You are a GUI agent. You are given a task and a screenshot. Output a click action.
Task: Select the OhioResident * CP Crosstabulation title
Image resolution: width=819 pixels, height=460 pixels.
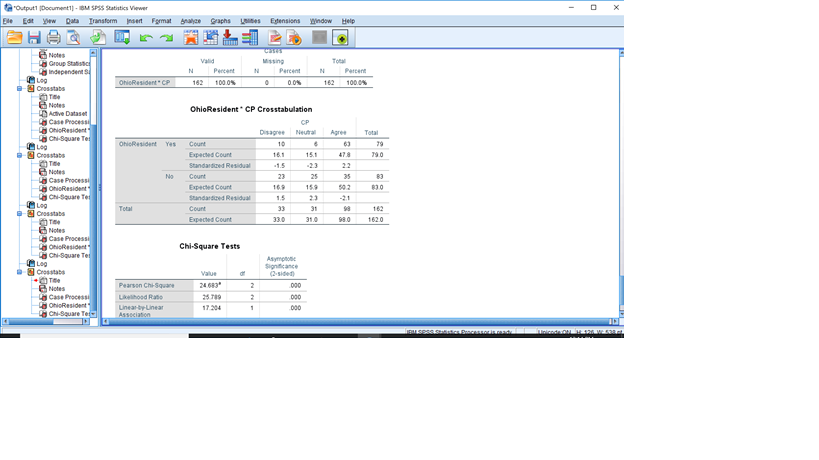click(x=251, y=109)
